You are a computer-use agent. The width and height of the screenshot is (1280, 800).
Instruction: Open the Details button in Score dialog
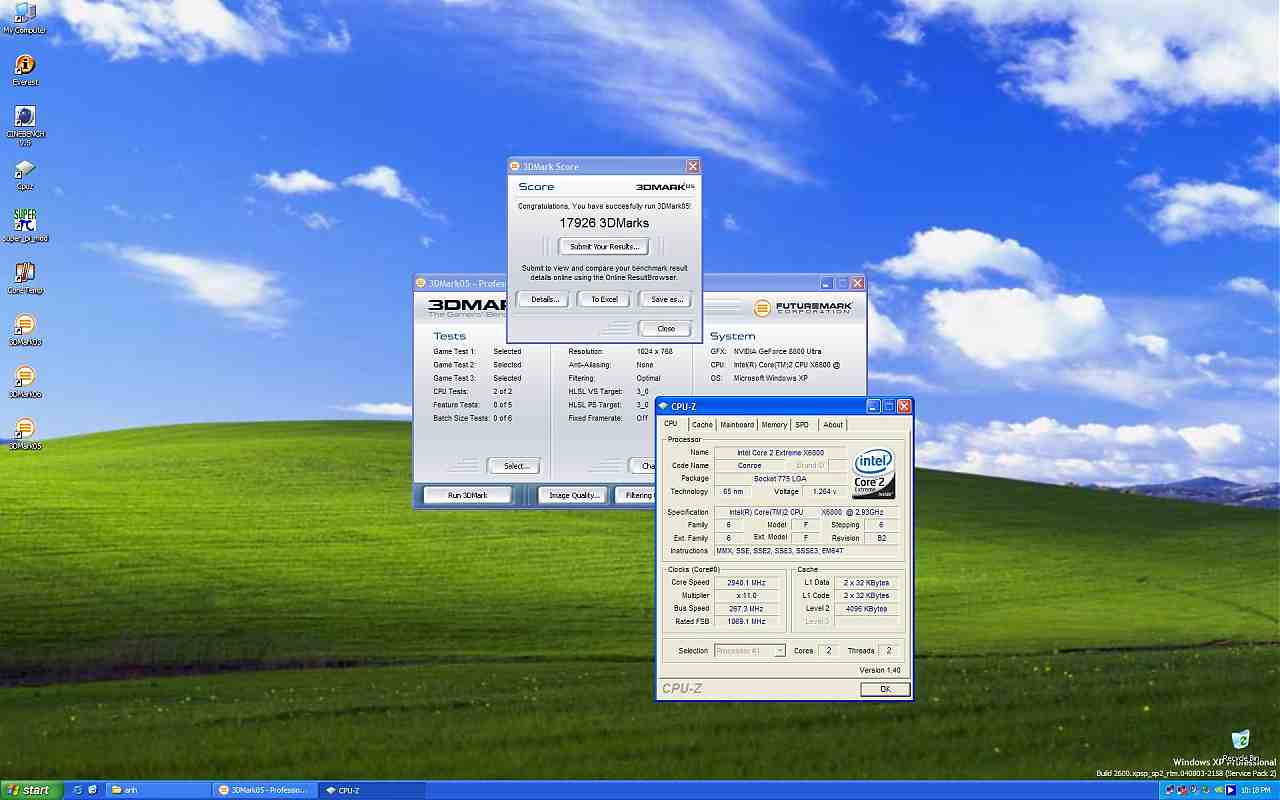(x=544, y=299)
